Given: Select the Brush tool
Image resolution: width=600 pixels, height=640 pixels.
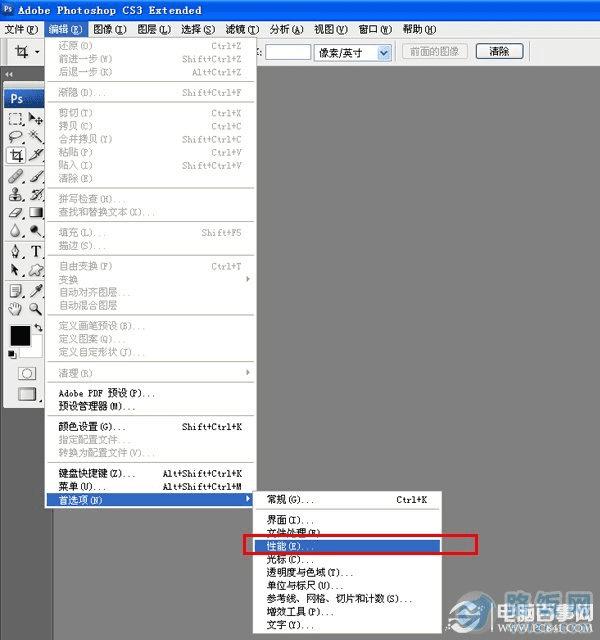Looking at the screenshot, I should click(x=36, y=176).
